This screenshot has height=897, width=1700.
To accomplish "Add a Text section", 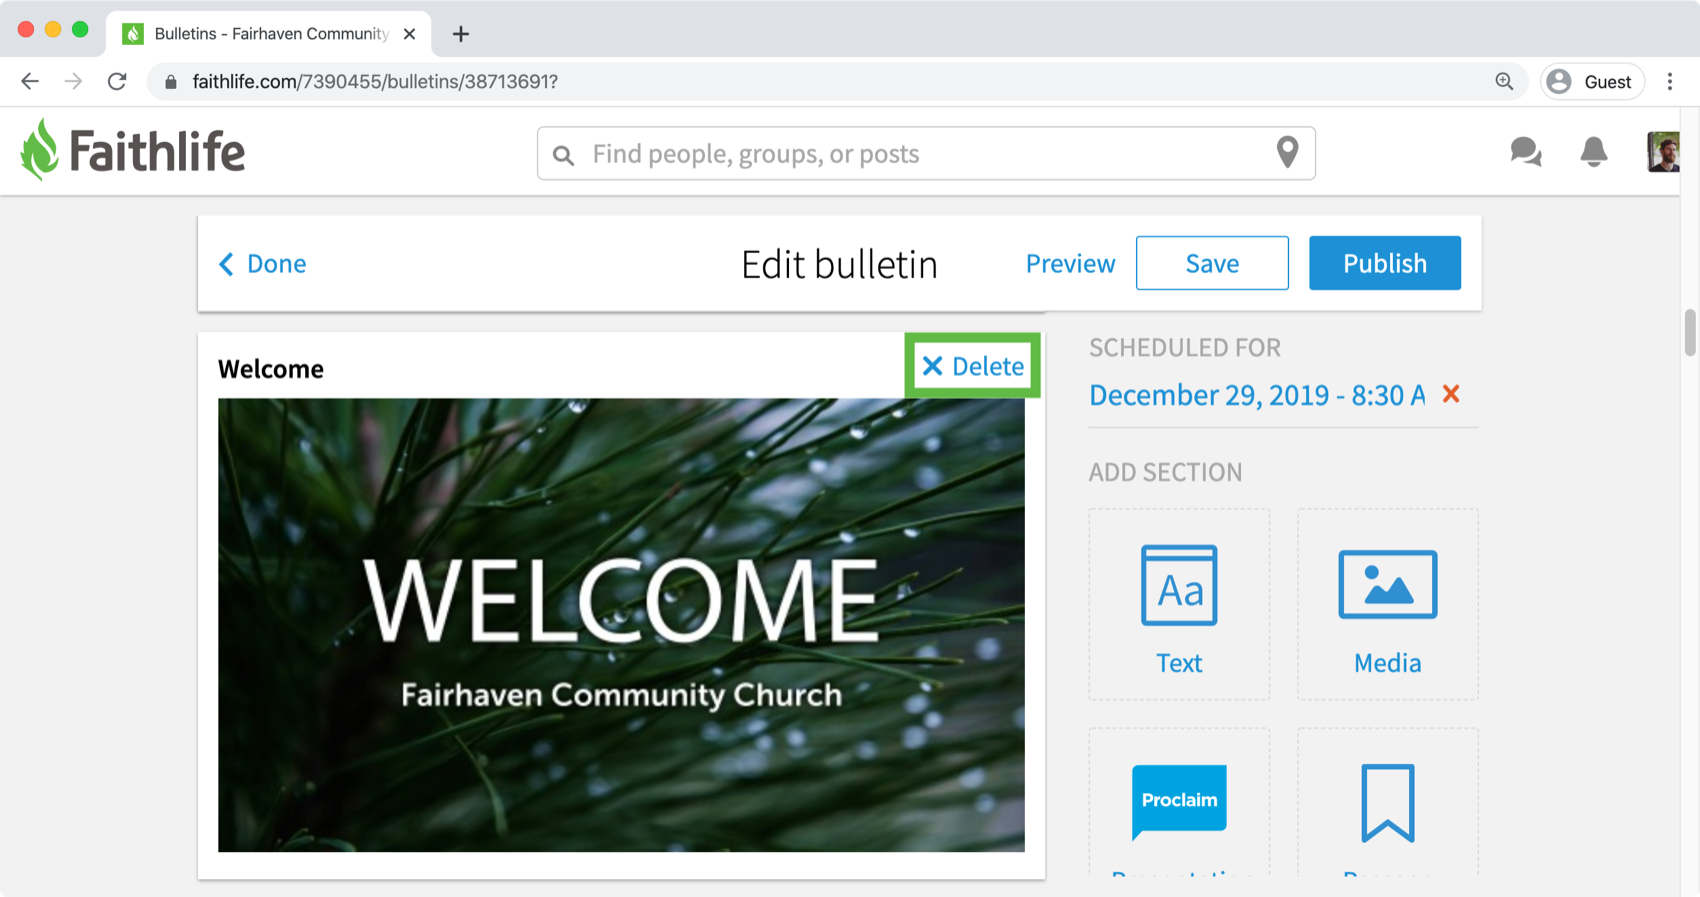I will pos(1179,604).
